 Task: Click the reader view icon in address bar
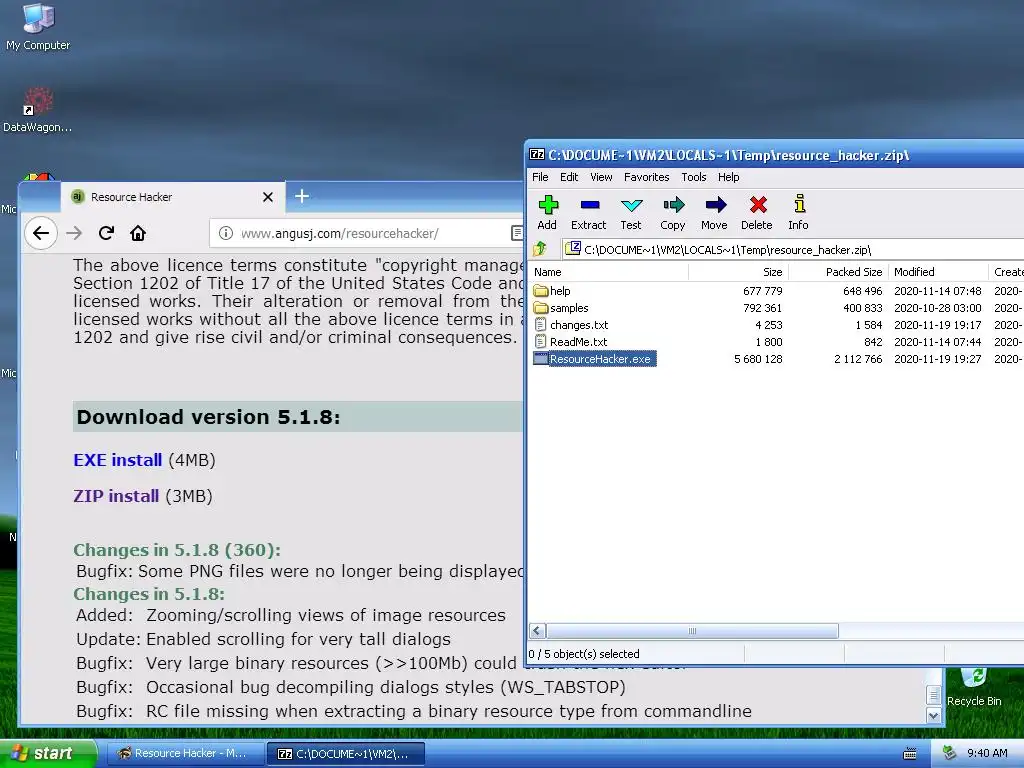coord(517,233)
